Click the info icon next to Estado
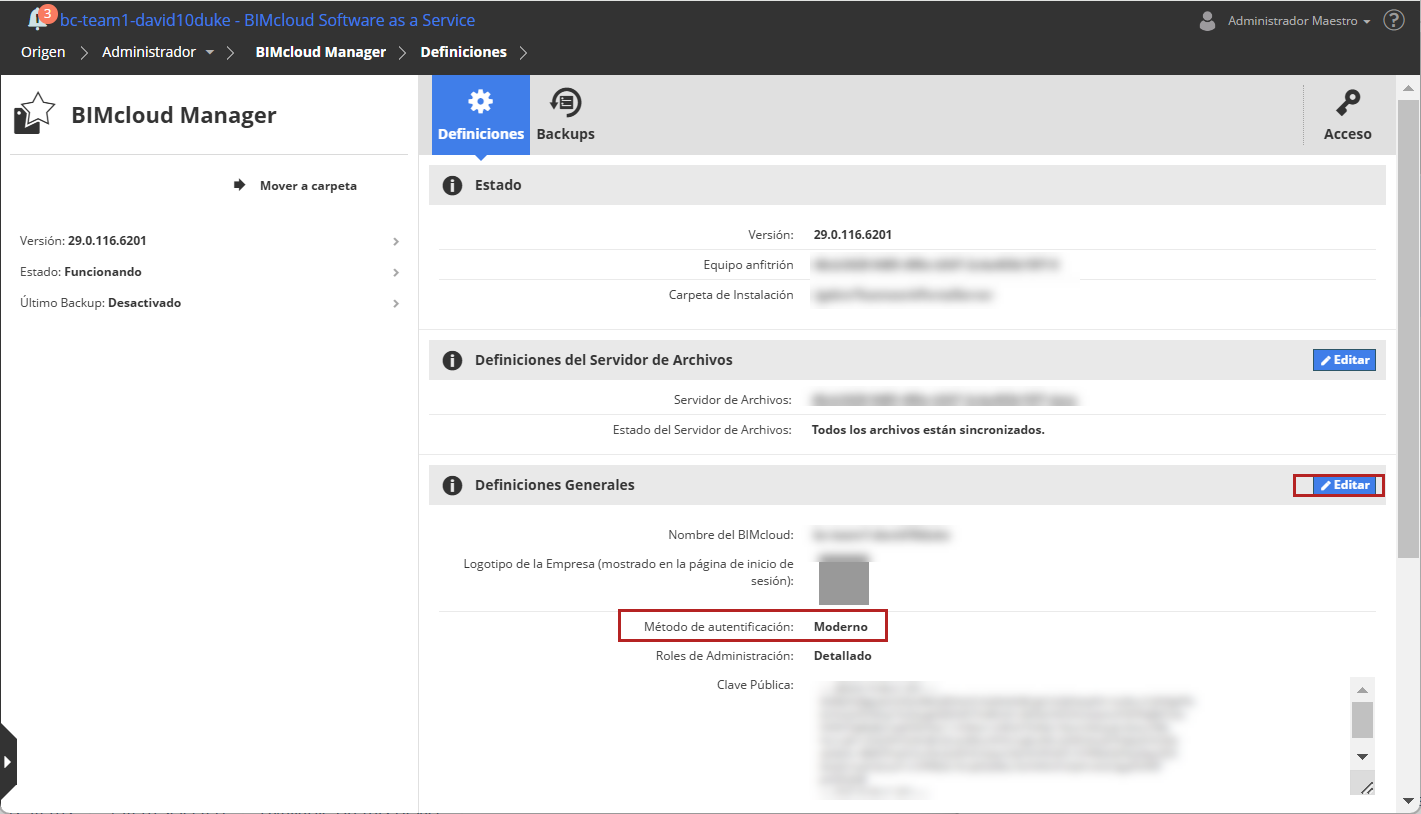The height and width of the screenshot is (814, 1421). click(x=452, y=185)
